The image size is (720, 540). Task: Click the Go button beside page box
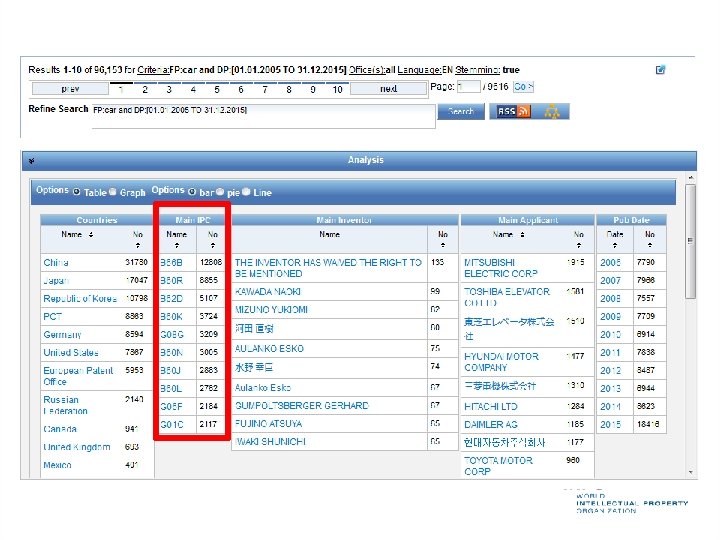click(x=523, y=86)
